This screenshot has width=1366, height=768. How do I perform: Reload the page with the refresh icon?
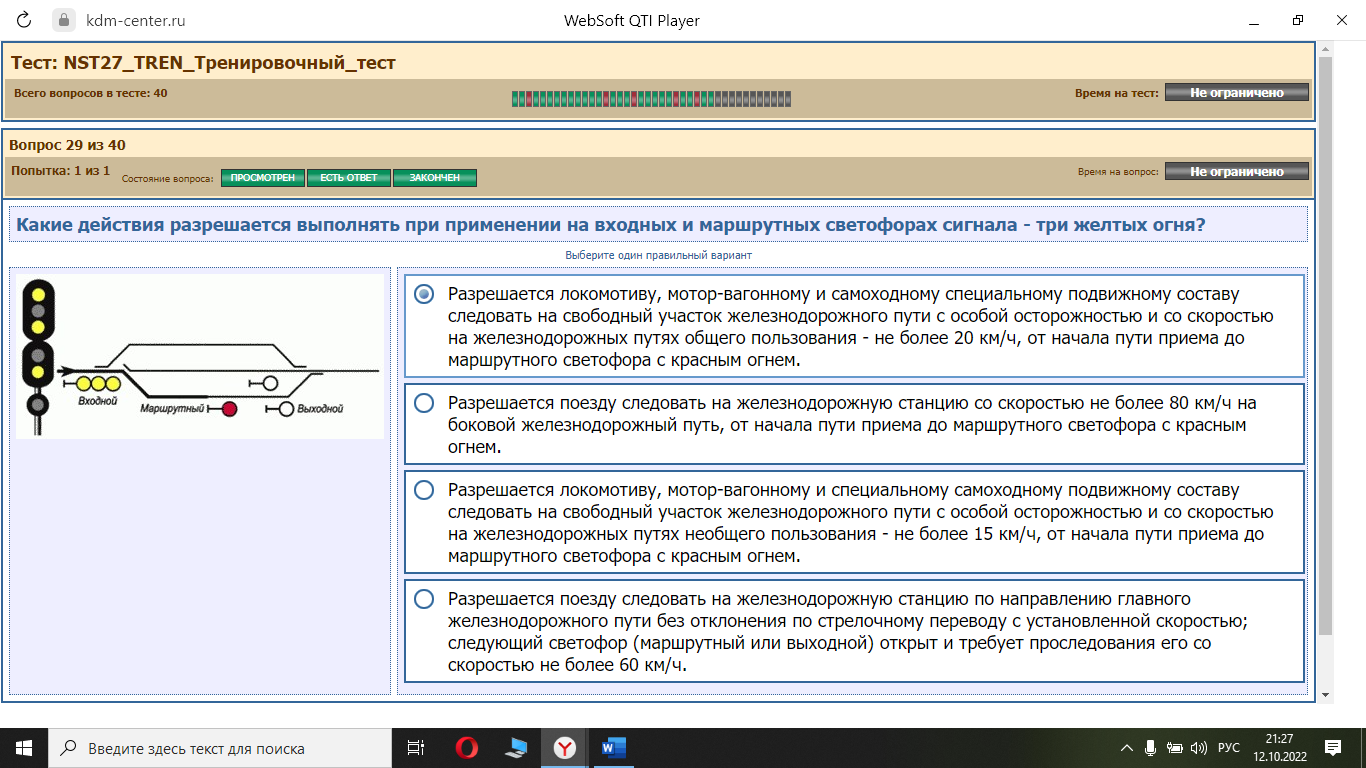tap(24, 20)
